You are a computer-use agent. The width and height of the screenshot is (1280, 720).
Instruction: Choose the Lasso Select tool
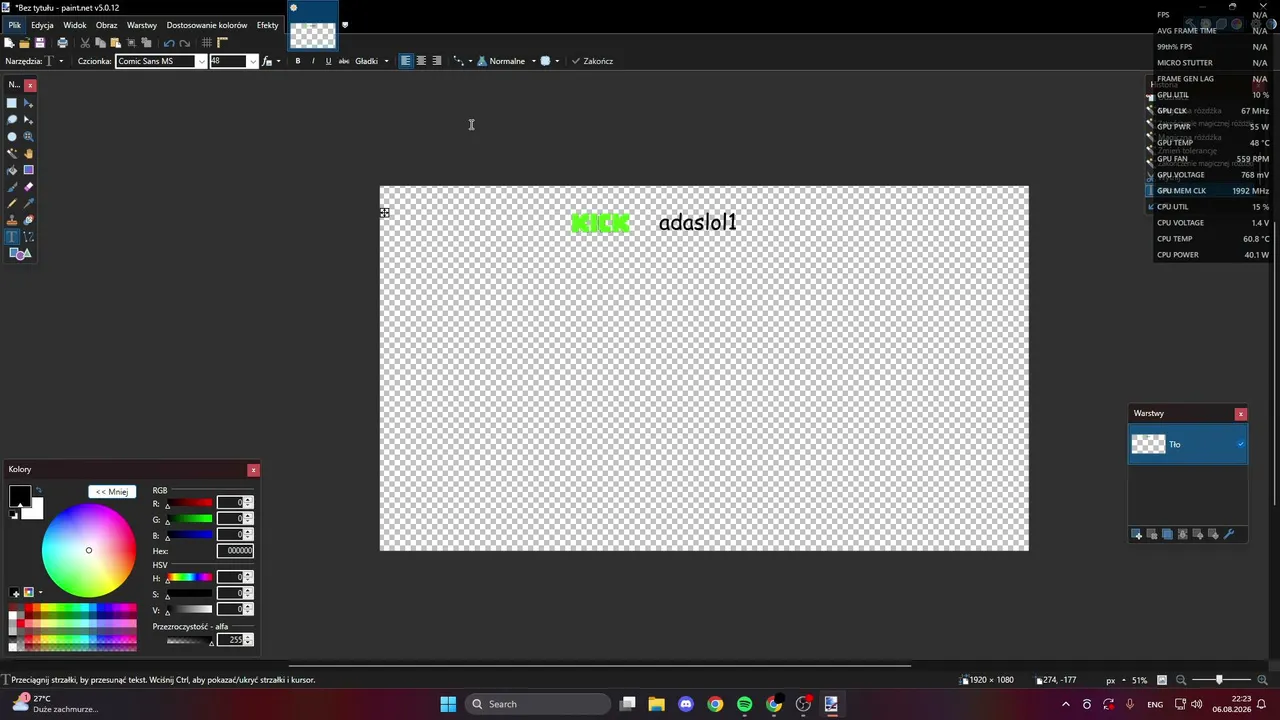(x=12, y=120)
